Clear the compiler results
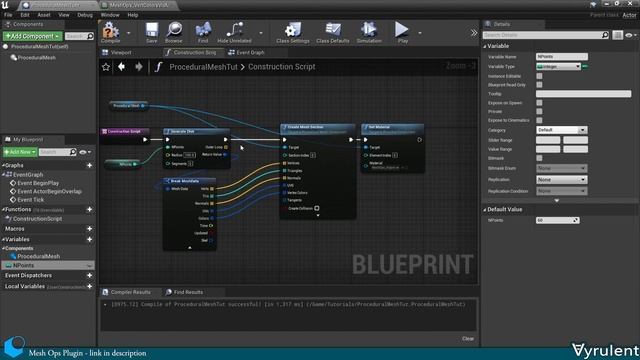Screen dimensions: 640x360 pyautogui.click(x=468, y=339)
